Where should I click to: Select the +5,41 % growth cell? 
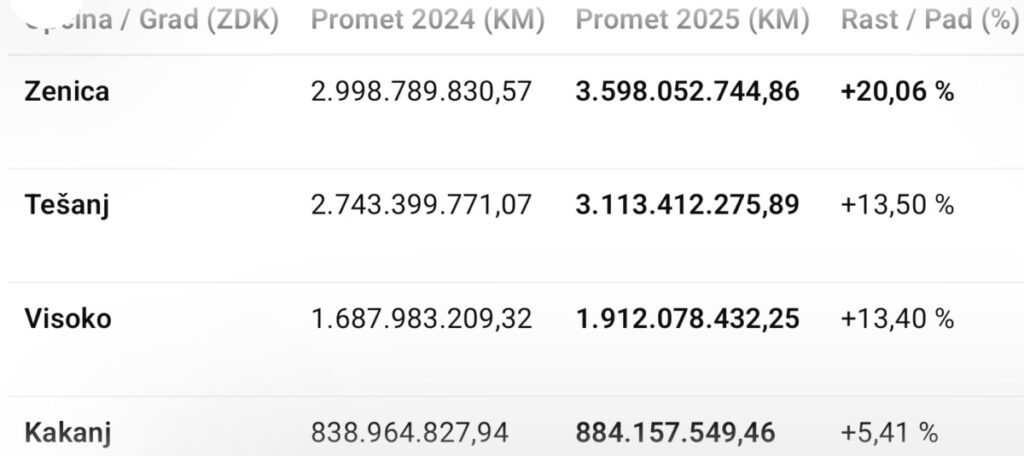(x=890, y=433)
